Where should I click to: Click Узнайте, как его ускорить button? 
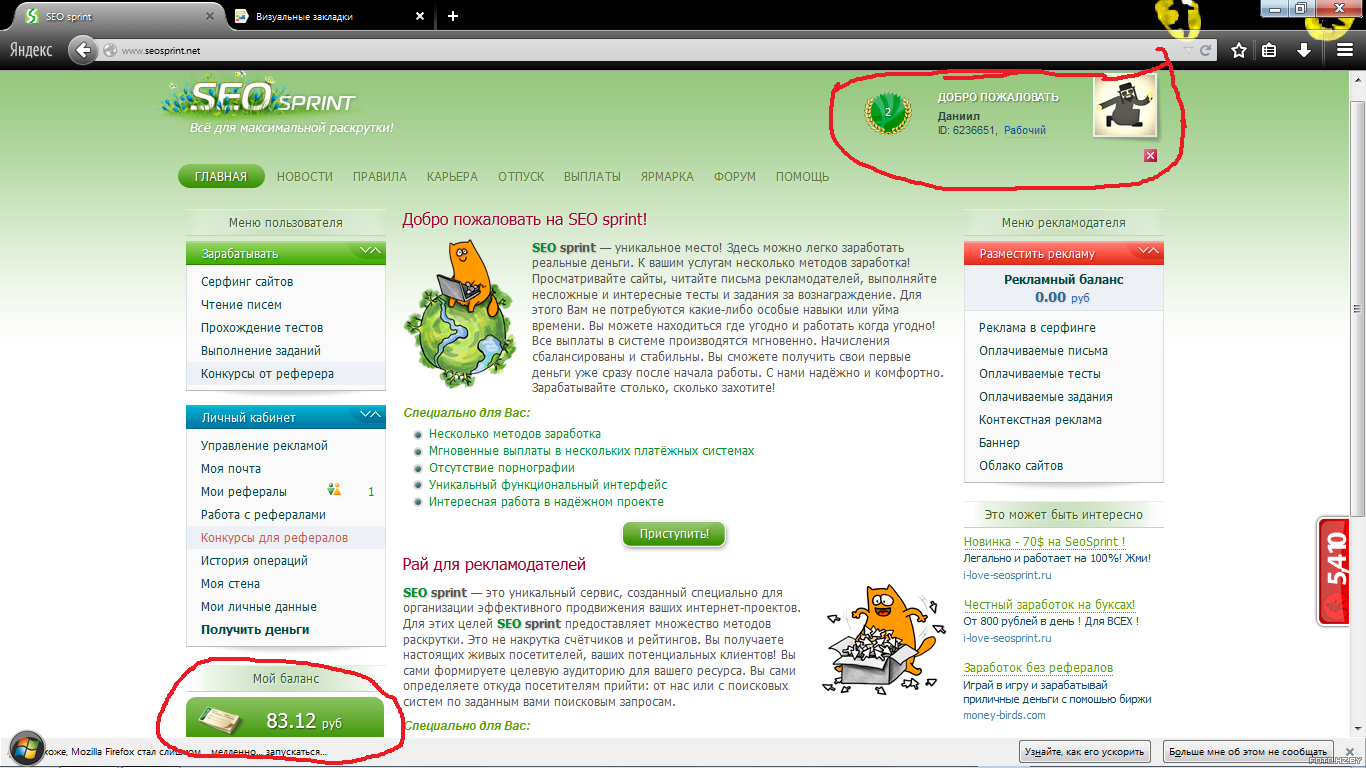point(1085,751)
